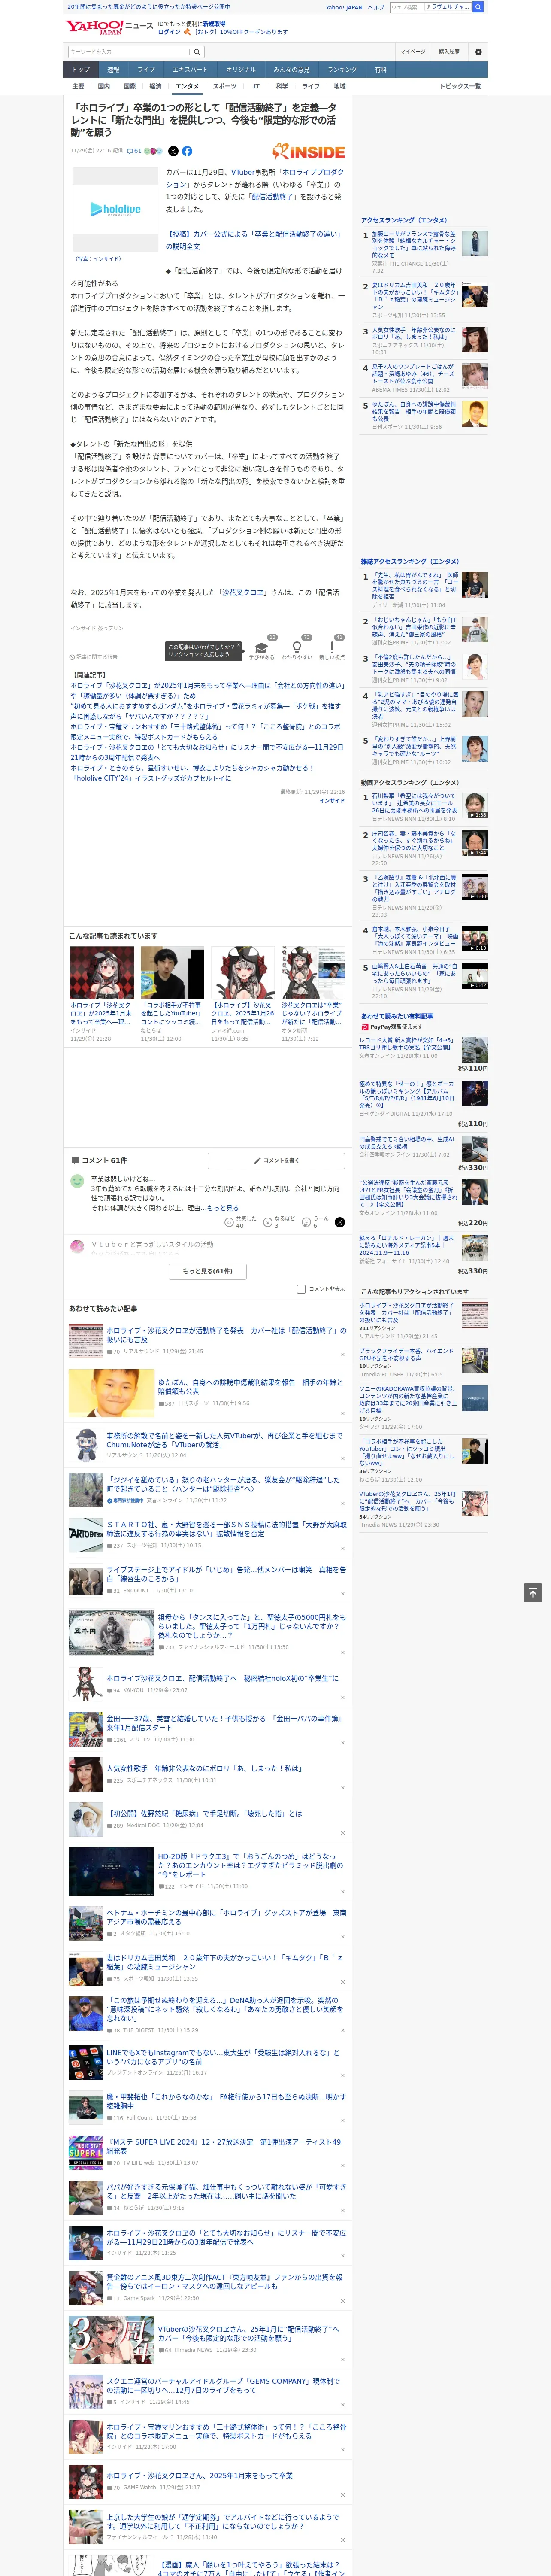Click うーん reaction on comment
This screenshot has height=2576, width=551.
coord(316,1222)
